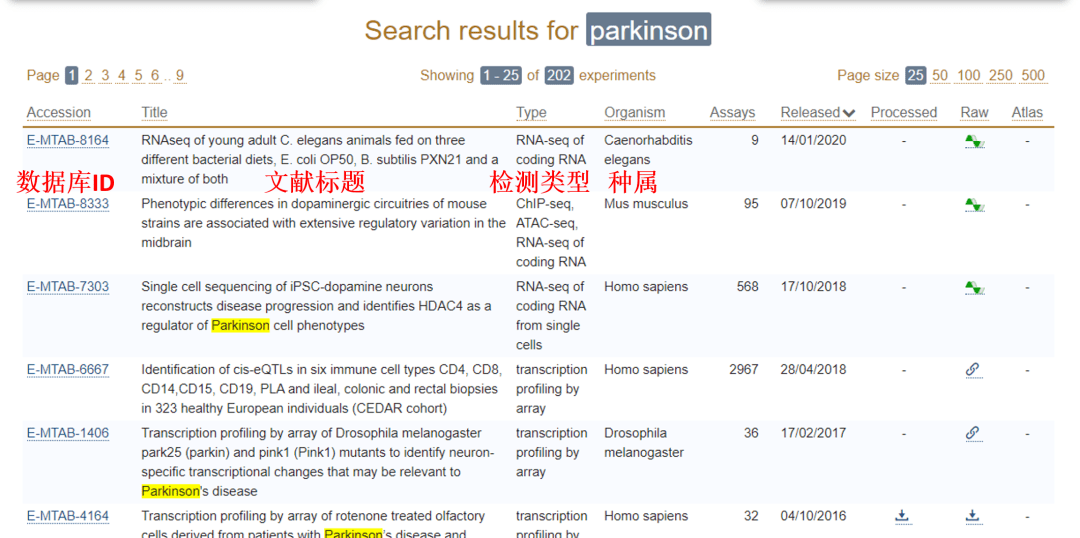Viewport: 1080px width, 538px height.
Task: Set page size to 50
Action: click(939, 75)
